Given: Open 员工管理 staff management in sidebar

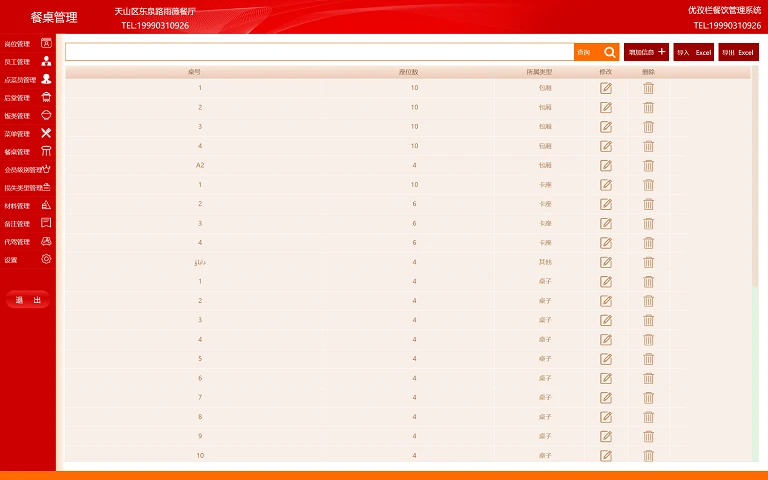Looking at the screenshot, I should pyautogui.click(x=27, y=62).
